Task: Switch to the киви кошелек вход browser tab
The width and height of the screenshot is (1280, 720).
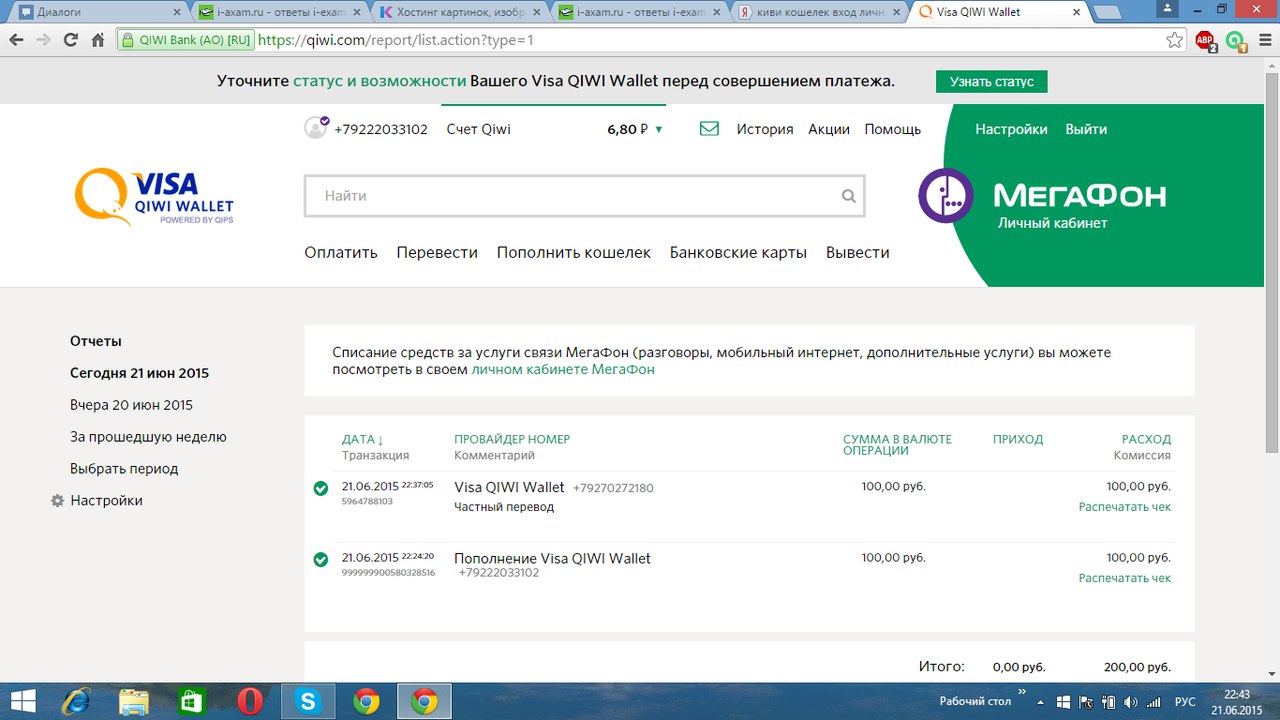Action: pyautogui.click(x=820, y=12)
